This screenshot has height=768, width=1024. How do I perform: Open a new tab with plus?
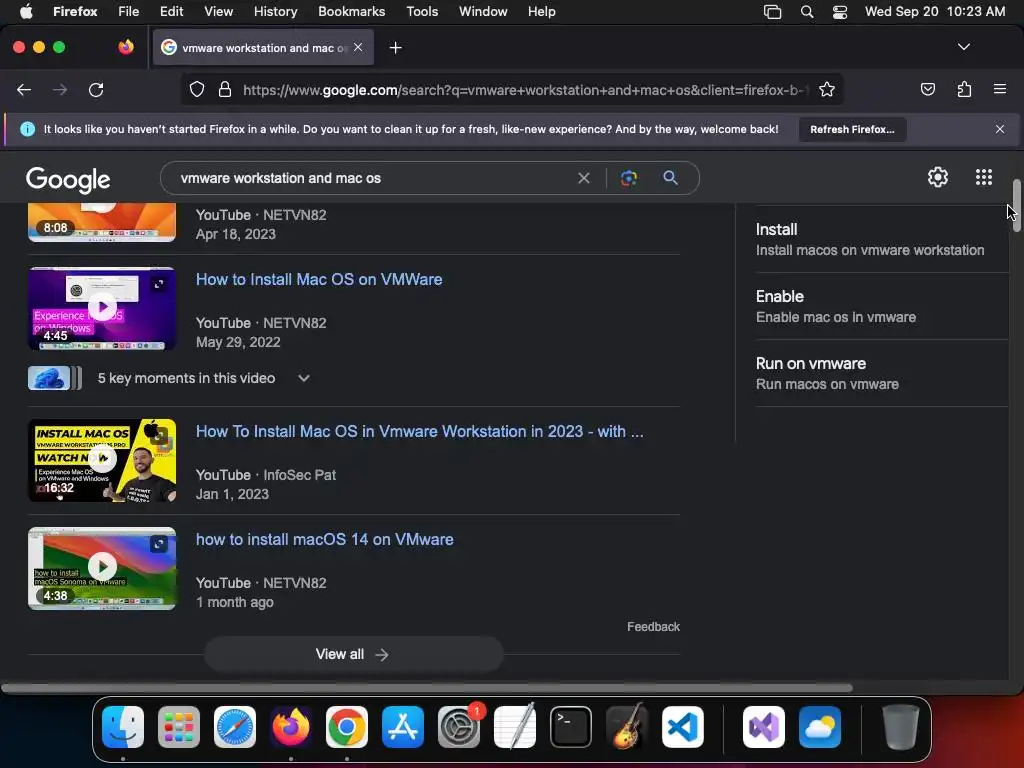[x=395, y=48]
